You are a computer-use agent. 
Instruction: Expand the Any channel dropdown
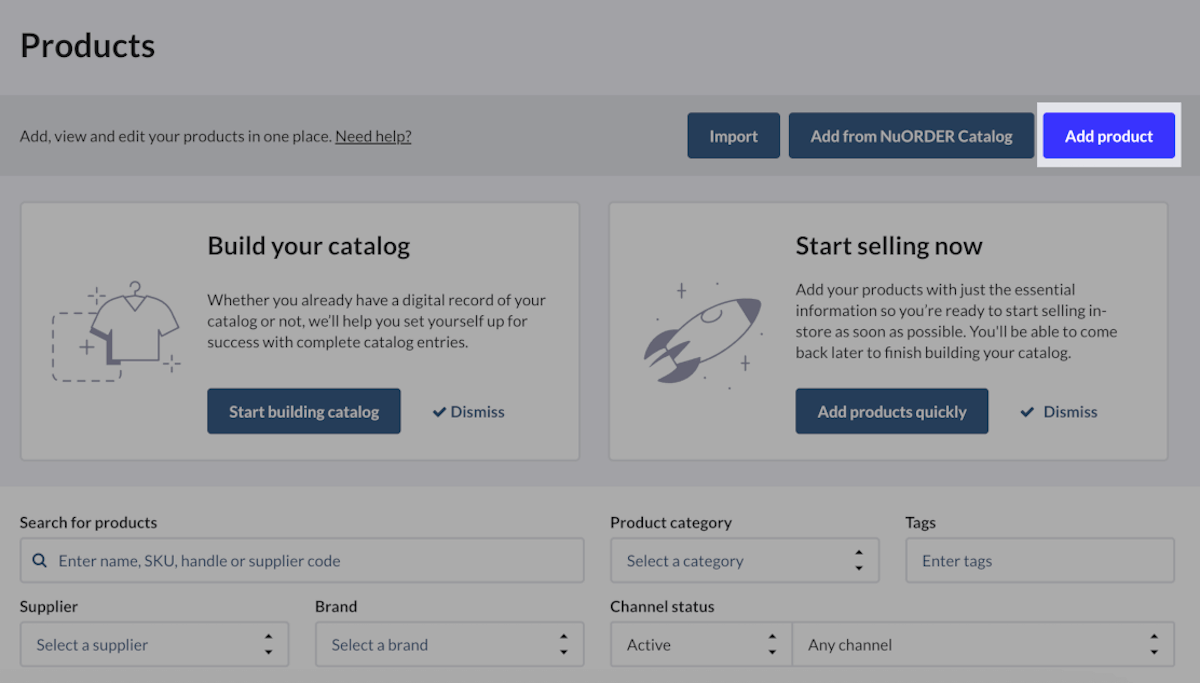983,645
